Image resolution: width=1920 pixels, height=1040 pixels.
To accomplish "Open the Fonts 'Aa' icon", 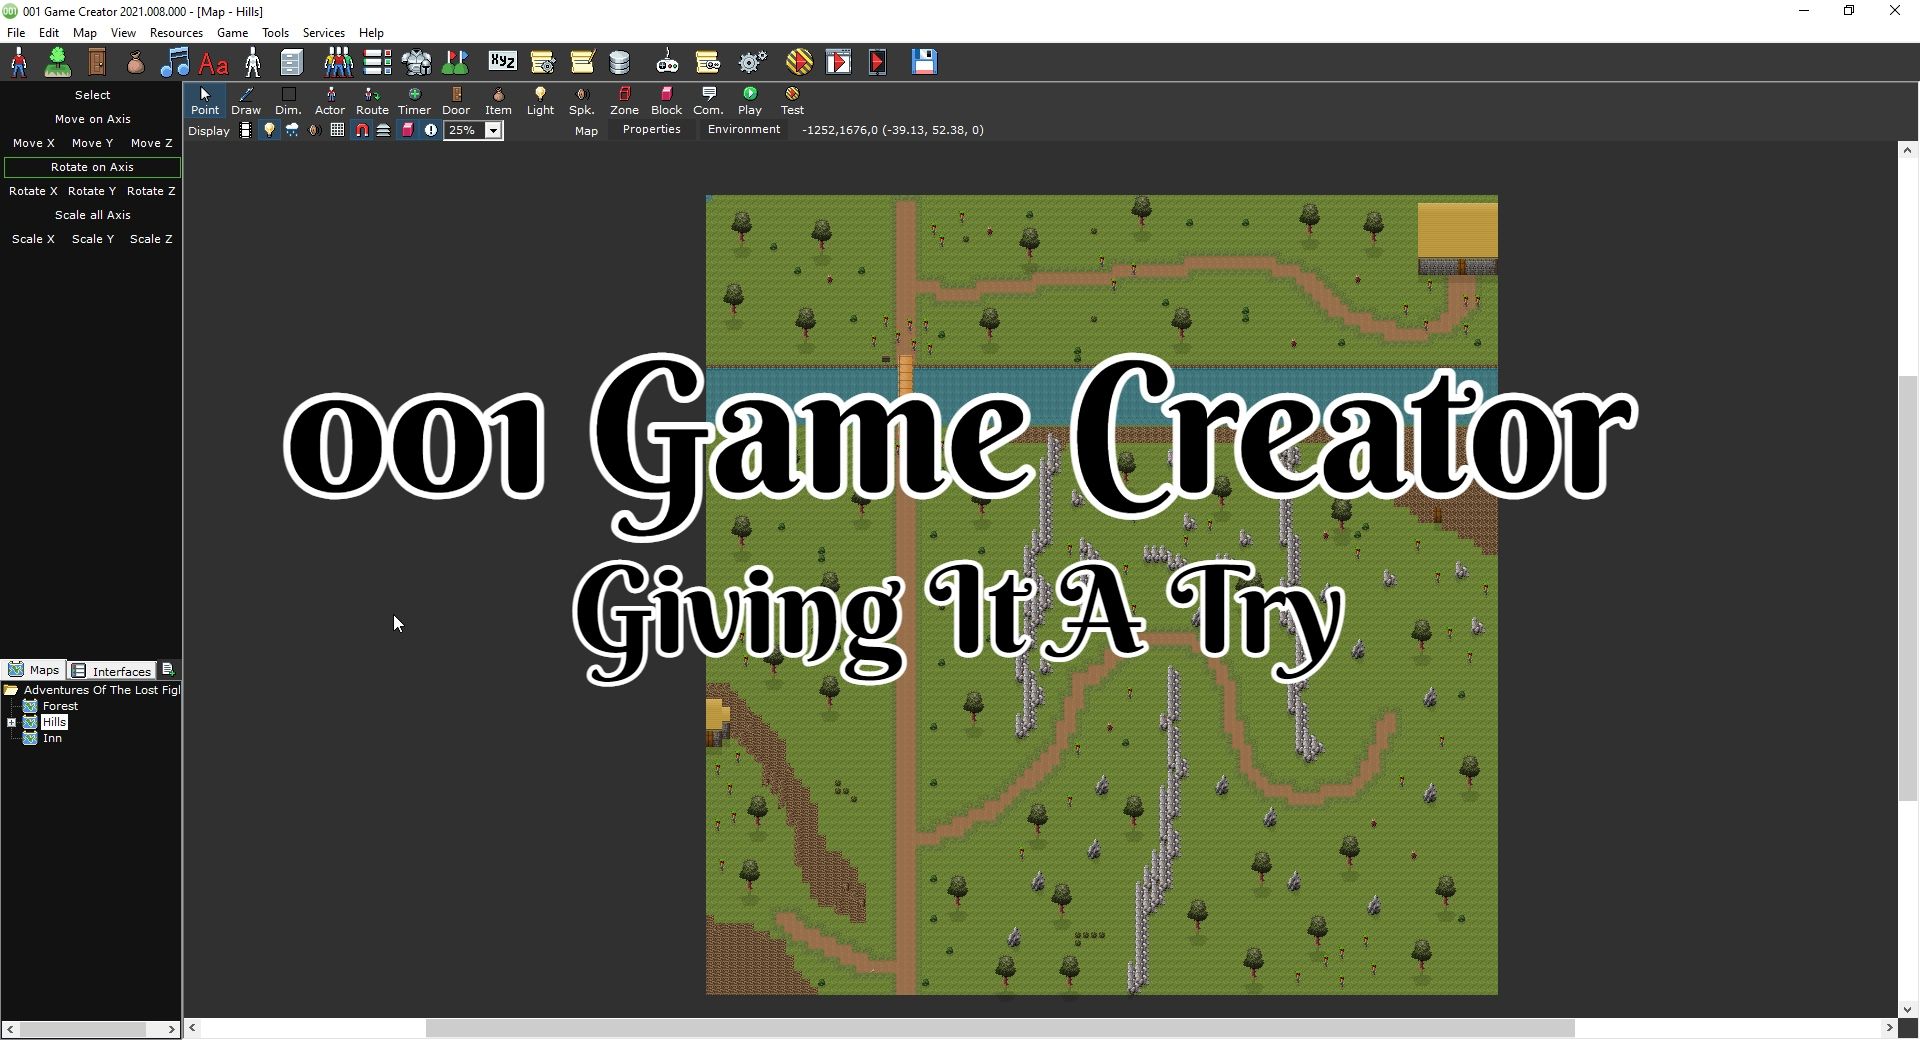I will tap(213, 63).
